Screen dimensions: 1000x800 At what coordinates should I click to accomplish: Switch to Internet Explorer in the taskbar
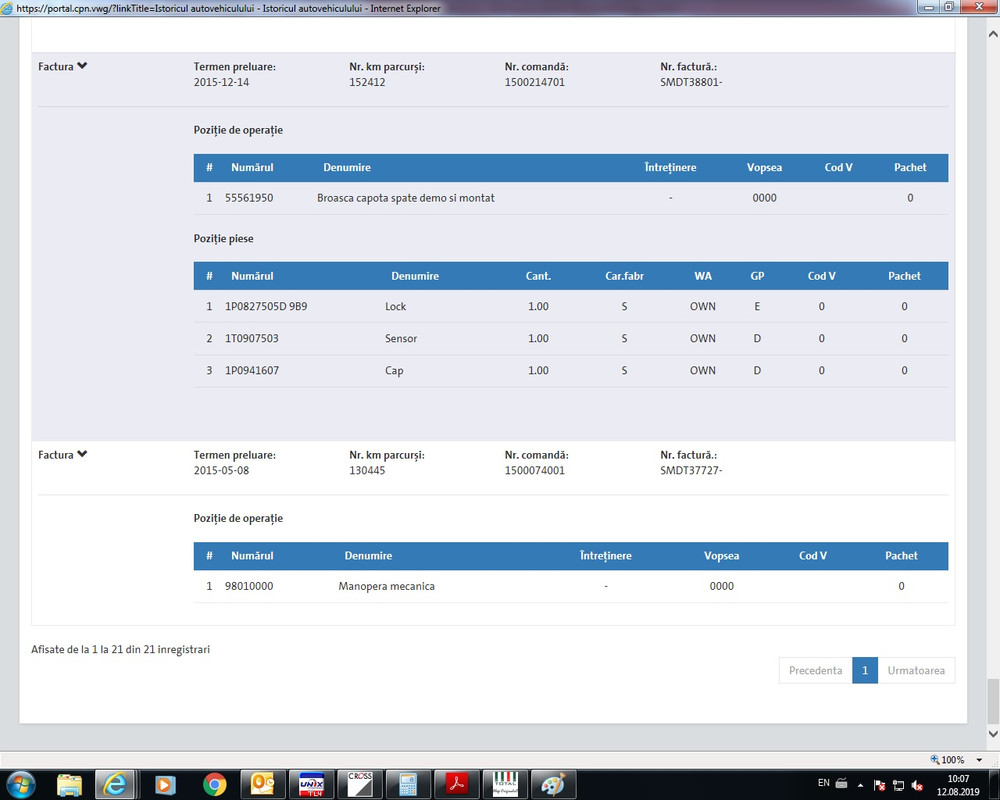pos(115,784)
